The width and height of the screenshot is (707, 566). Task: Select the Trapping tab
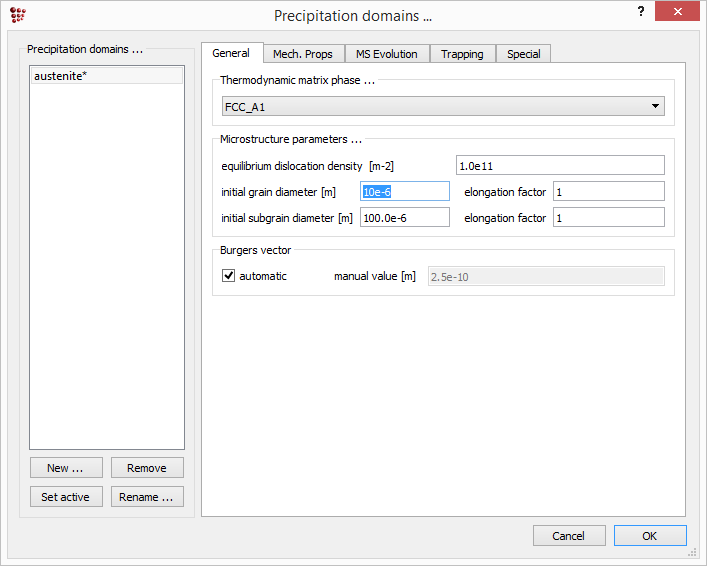pos(462,54)
